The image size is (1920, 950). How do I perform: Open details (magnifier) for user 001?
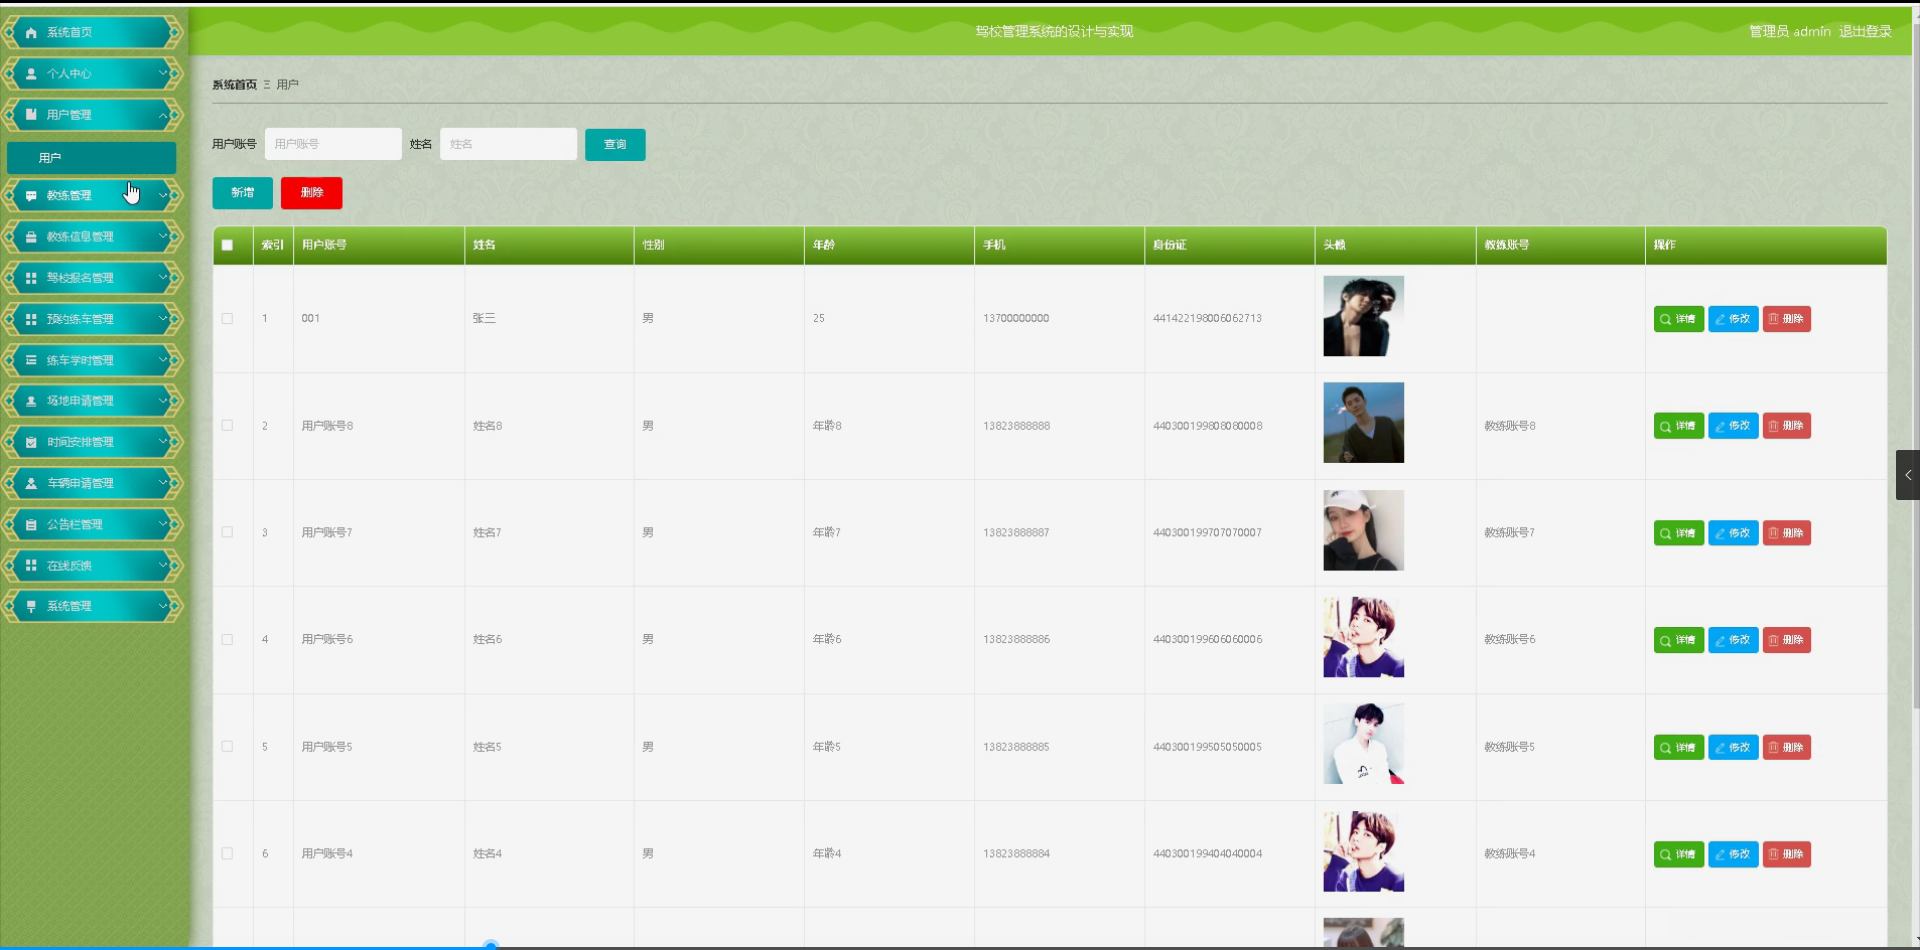(x=1679, y=319)
